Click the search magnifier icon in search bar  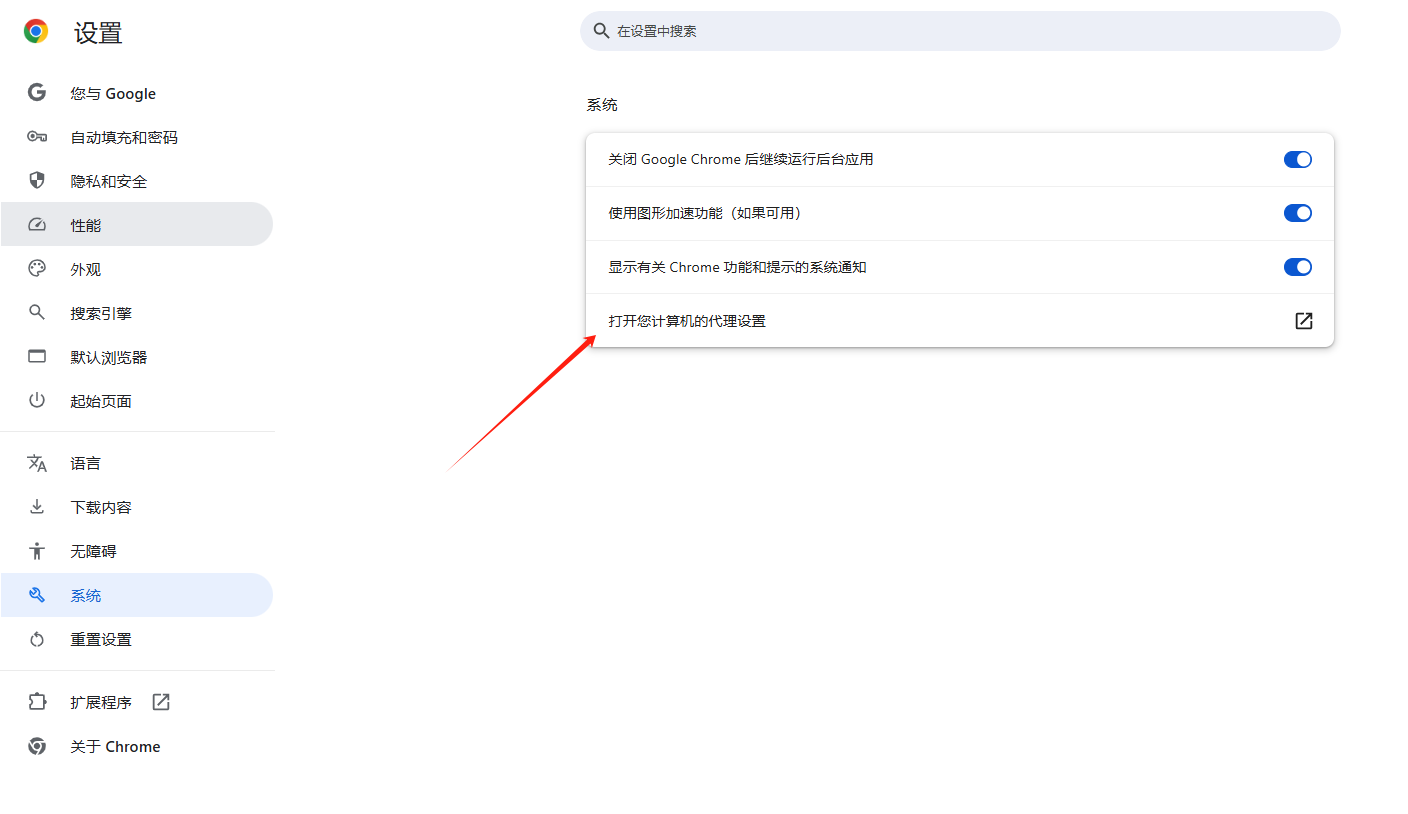pyautogui.click(x=601, y=31)
